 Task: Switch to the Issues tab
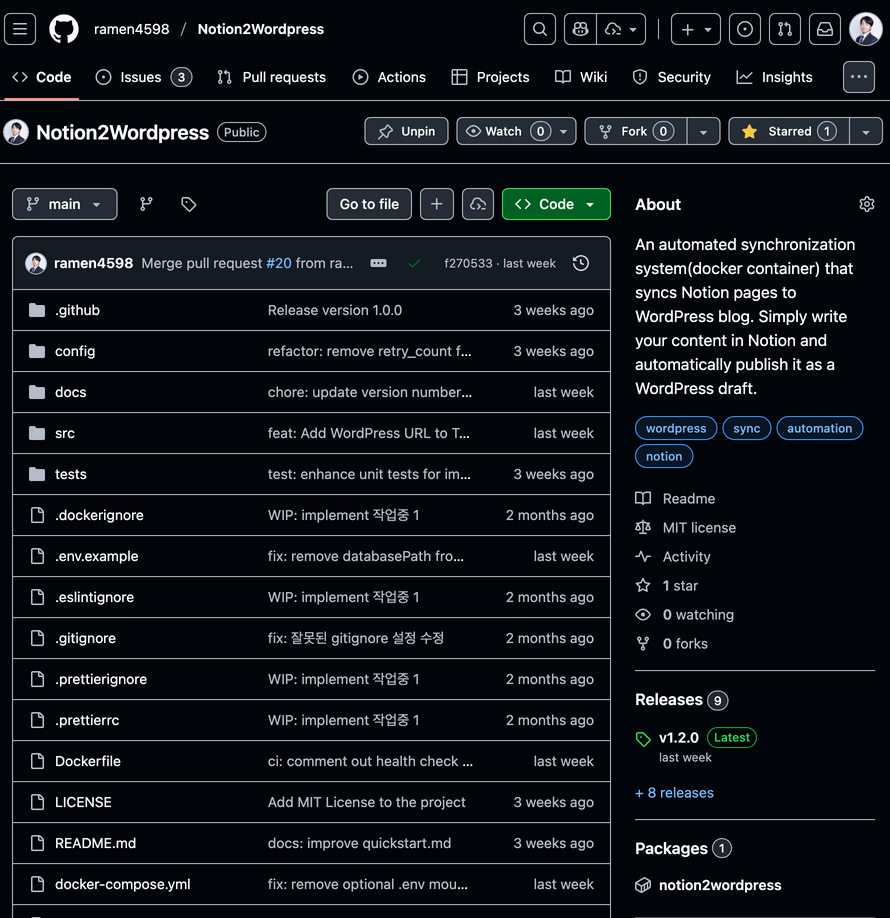(x=143, y=77)
